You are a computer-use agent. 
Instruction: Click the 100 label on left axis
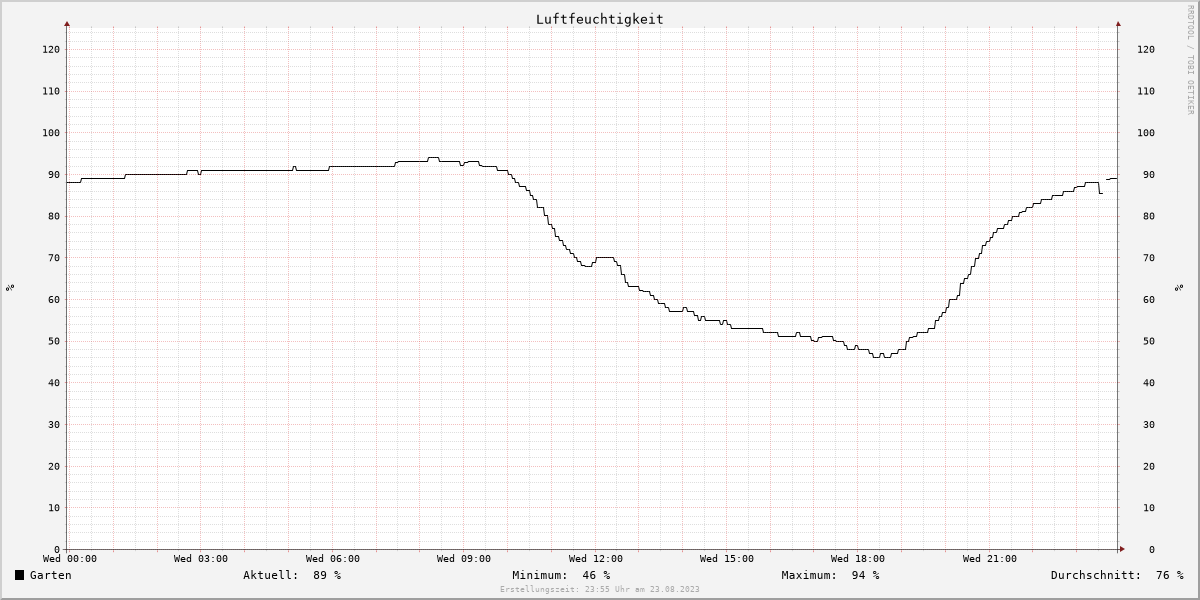coord(51,133)
